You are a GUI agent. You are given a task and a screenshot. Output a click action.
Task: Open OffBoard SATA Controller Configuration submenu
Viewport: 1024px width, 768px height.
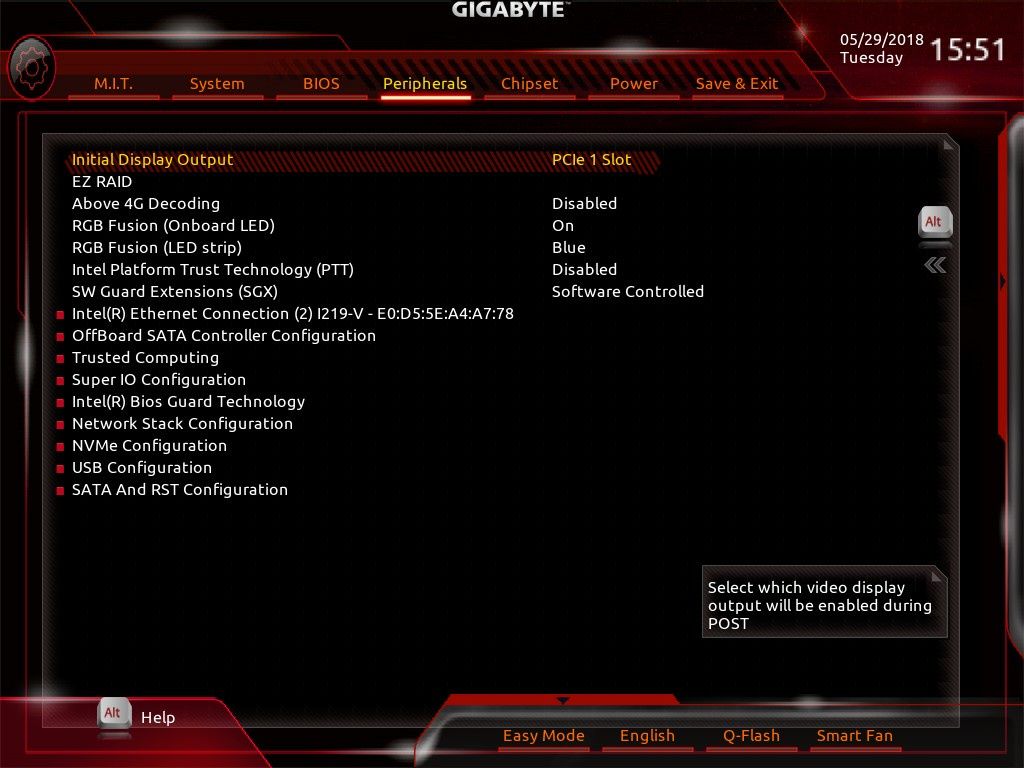point(224,336)
